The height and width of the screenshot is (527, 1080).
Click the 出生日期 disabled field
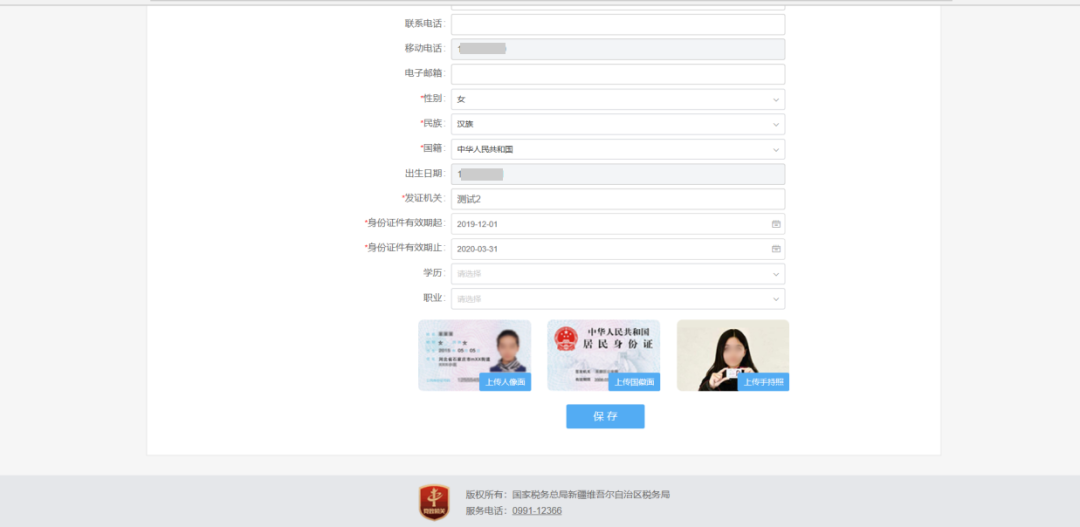pyautogui.click(x=618, y=174)
